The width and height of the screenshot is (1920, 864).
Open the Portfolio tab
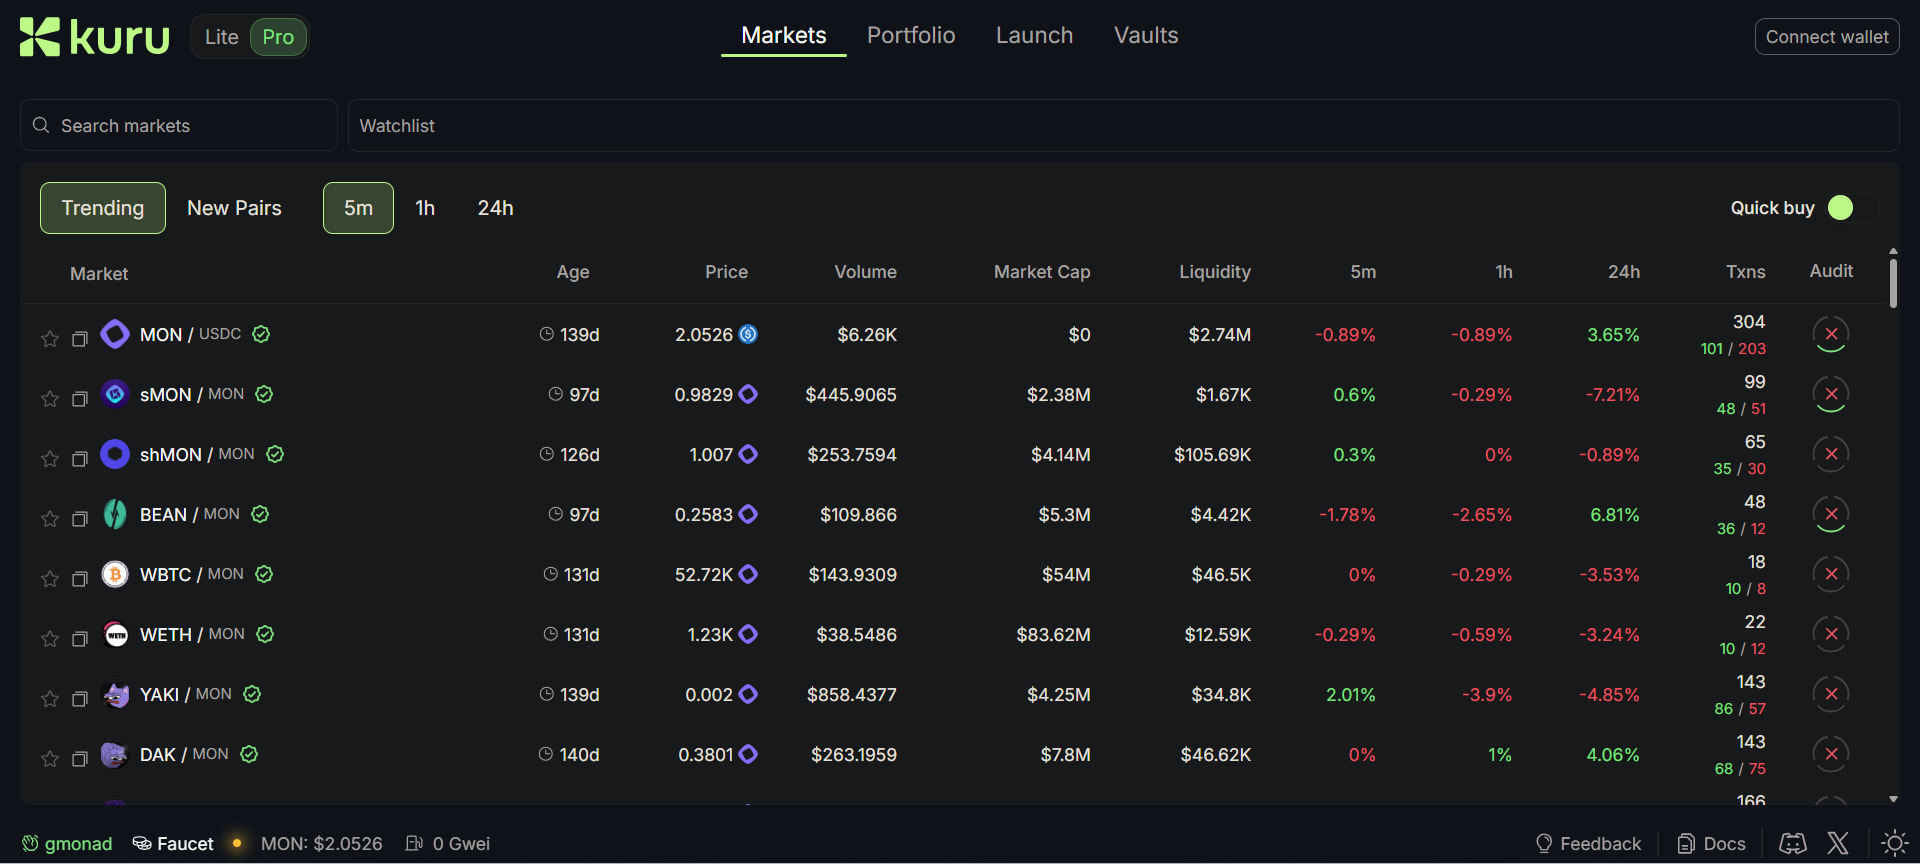point(911,35)
